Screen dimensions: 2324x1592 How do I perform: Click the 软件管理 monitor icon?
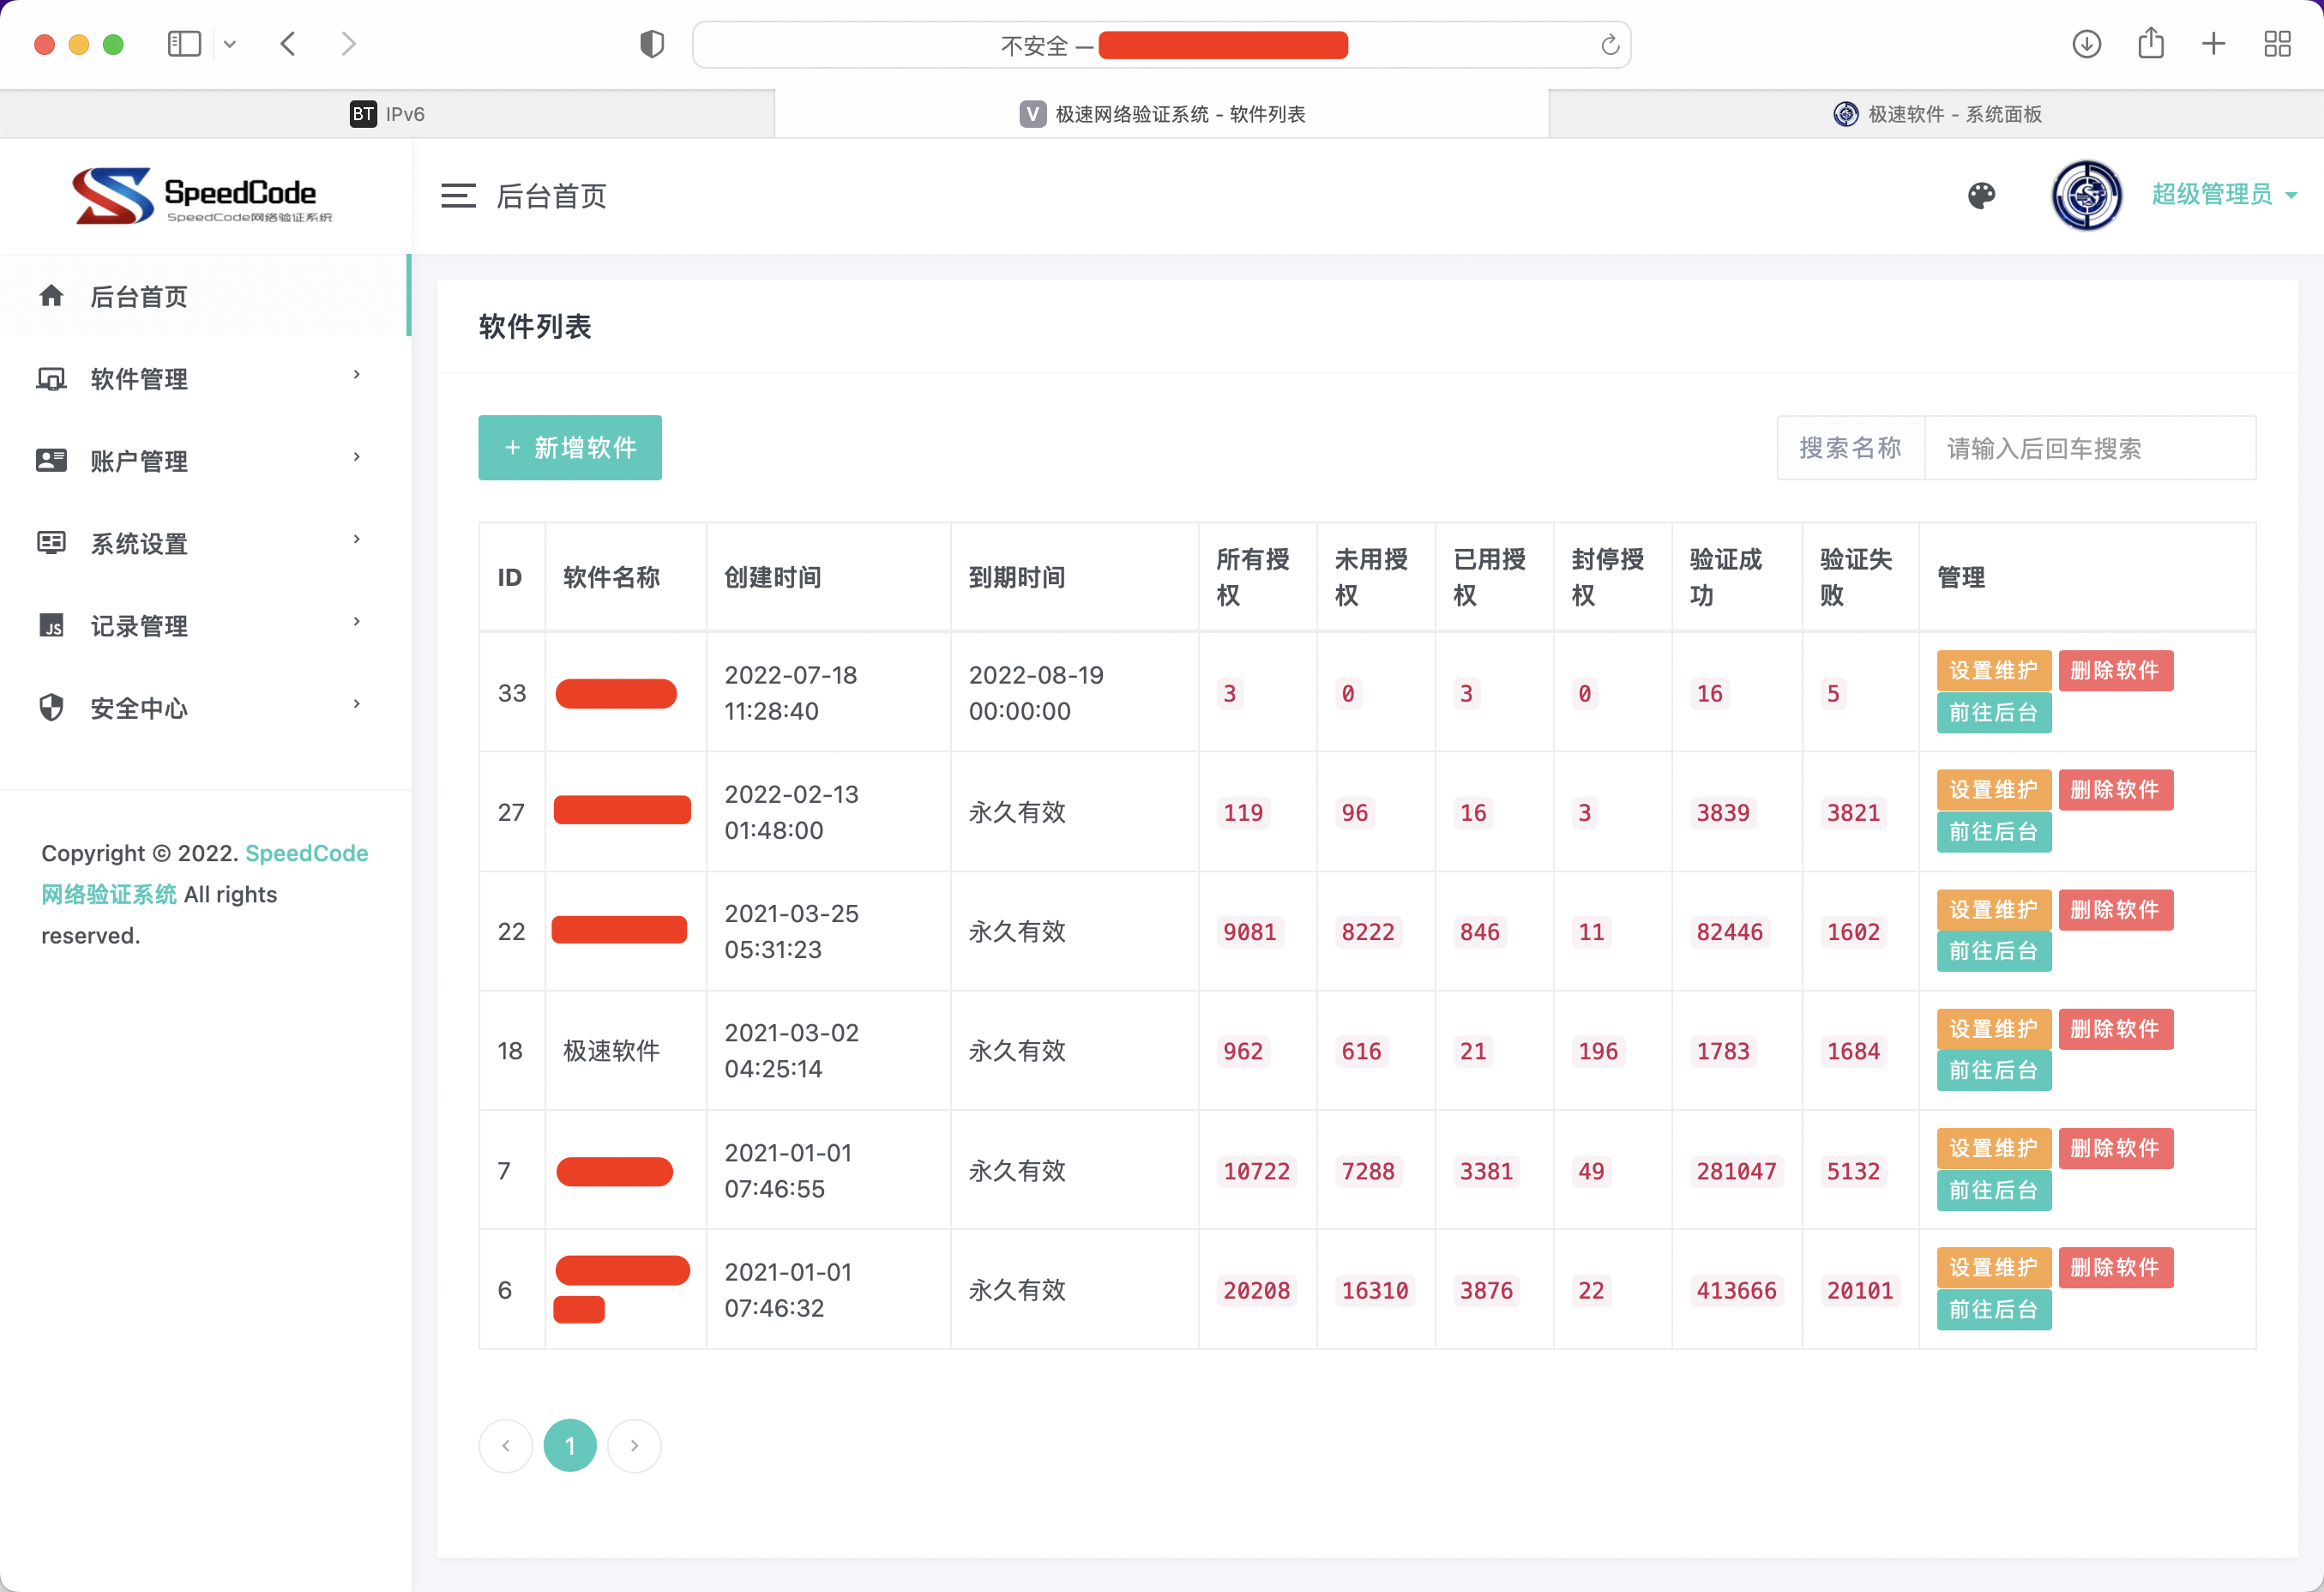click(51, 379)
